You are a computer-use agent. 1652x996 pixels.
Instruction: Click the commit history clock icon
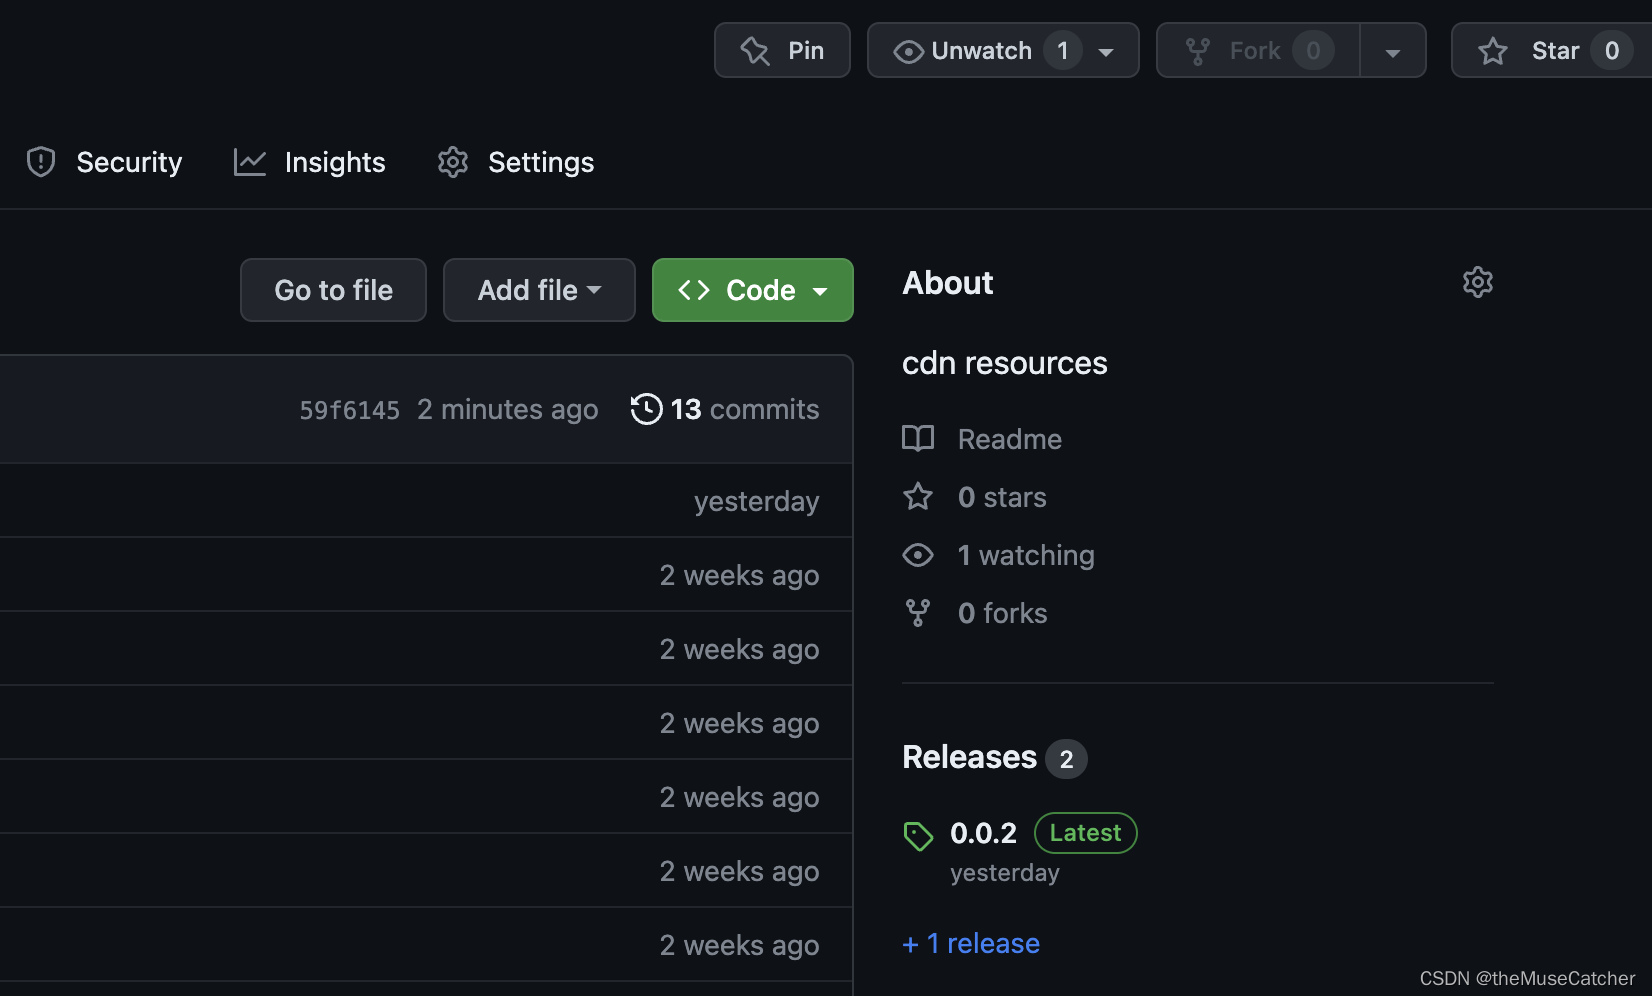(x=646, y=409)
